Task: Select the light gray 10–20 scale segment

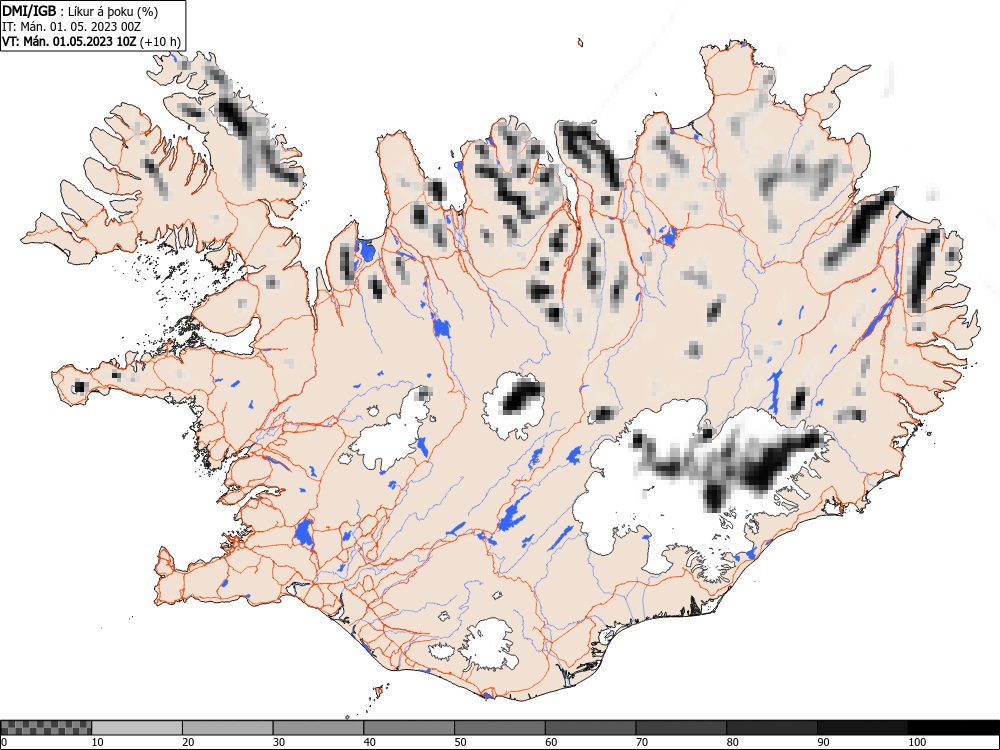Action: coord(137,728)
